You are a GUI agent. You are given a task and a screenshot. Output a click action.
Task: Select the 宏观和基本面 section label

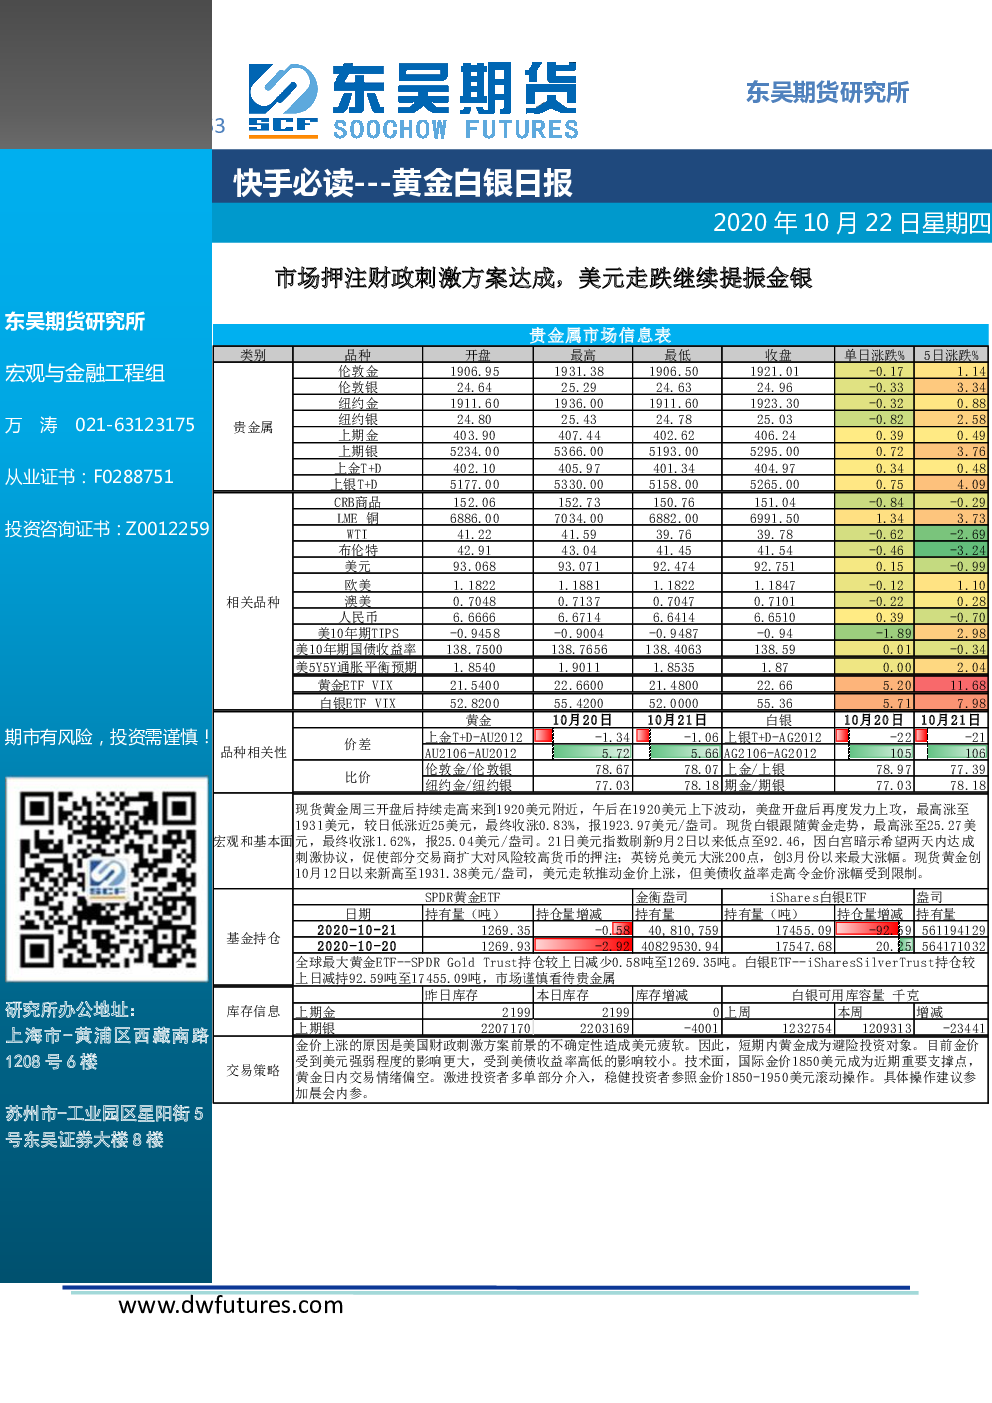[x=253, y=841]
